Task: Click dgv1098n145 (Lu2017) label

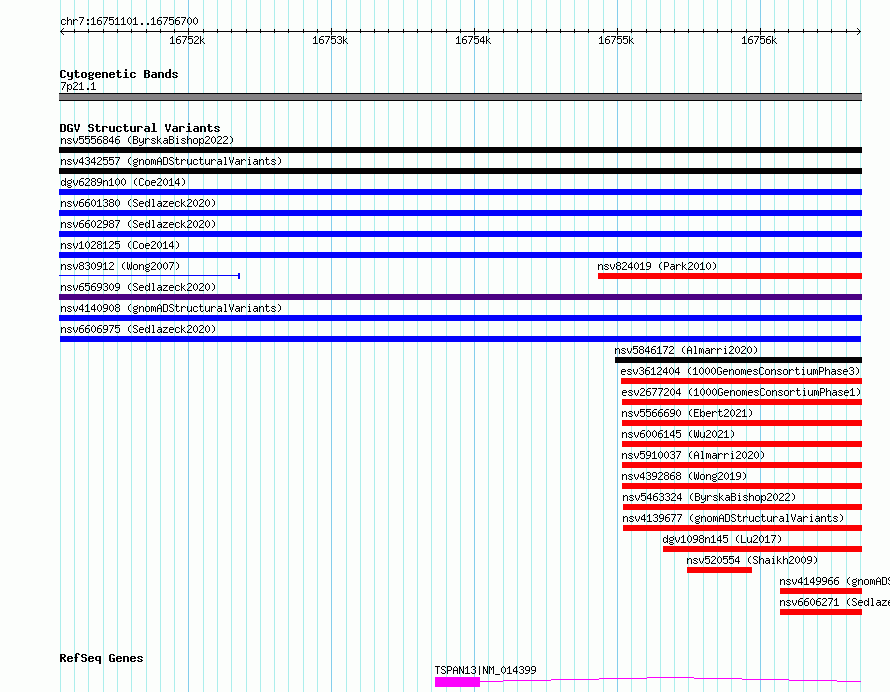Action: point(722,539)
